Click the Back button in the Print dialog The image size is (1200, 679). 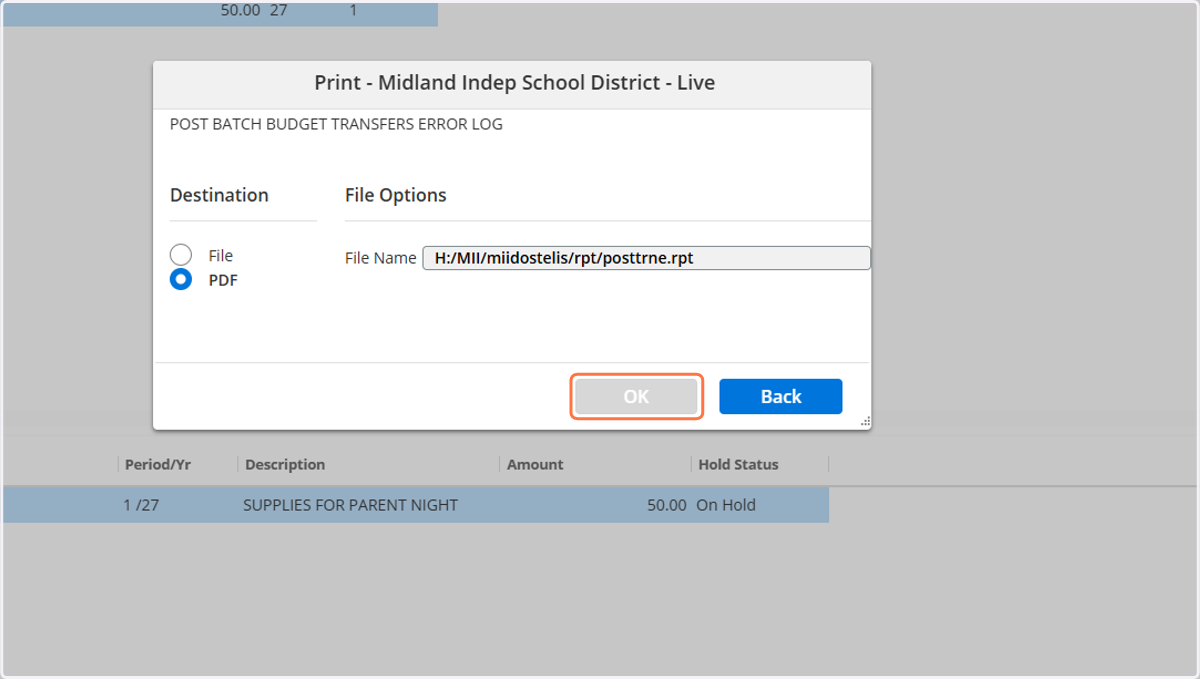coord(781,396)
